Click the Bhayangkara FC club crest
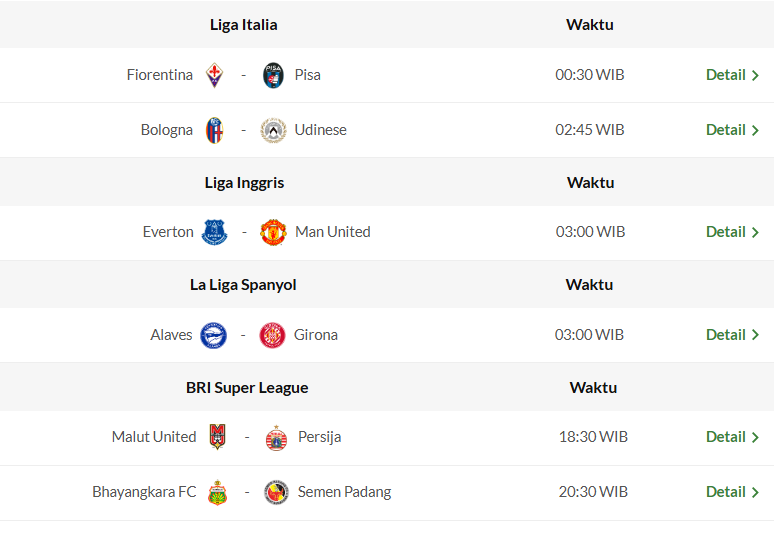The width and height of the screenshot is (783, 544). coord(217,492)
